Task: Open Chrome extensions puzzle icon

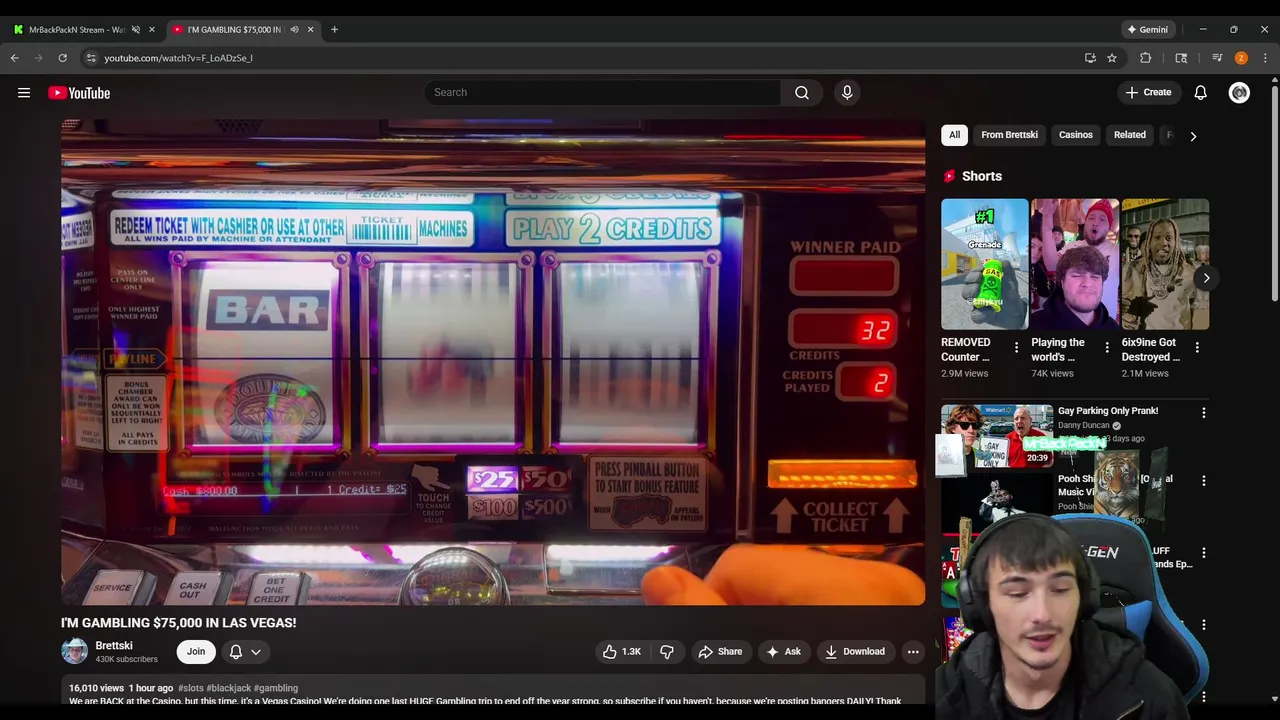Action: point(1146,58)
